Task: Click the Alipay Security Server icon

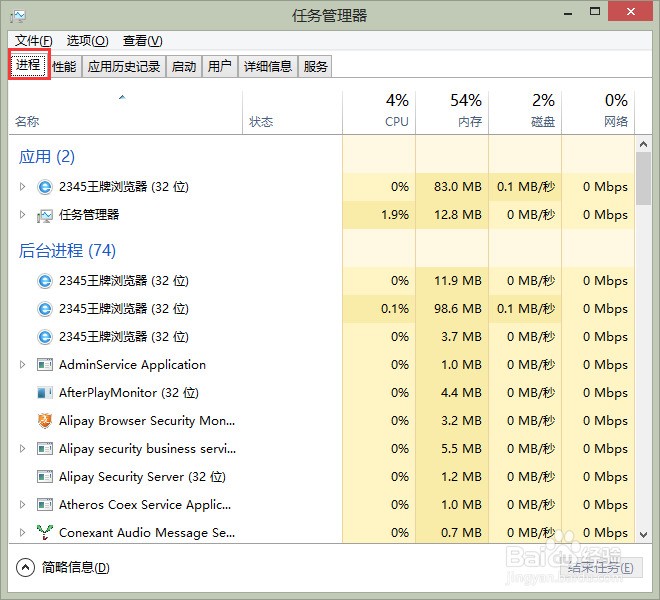Action: [45, 477]
